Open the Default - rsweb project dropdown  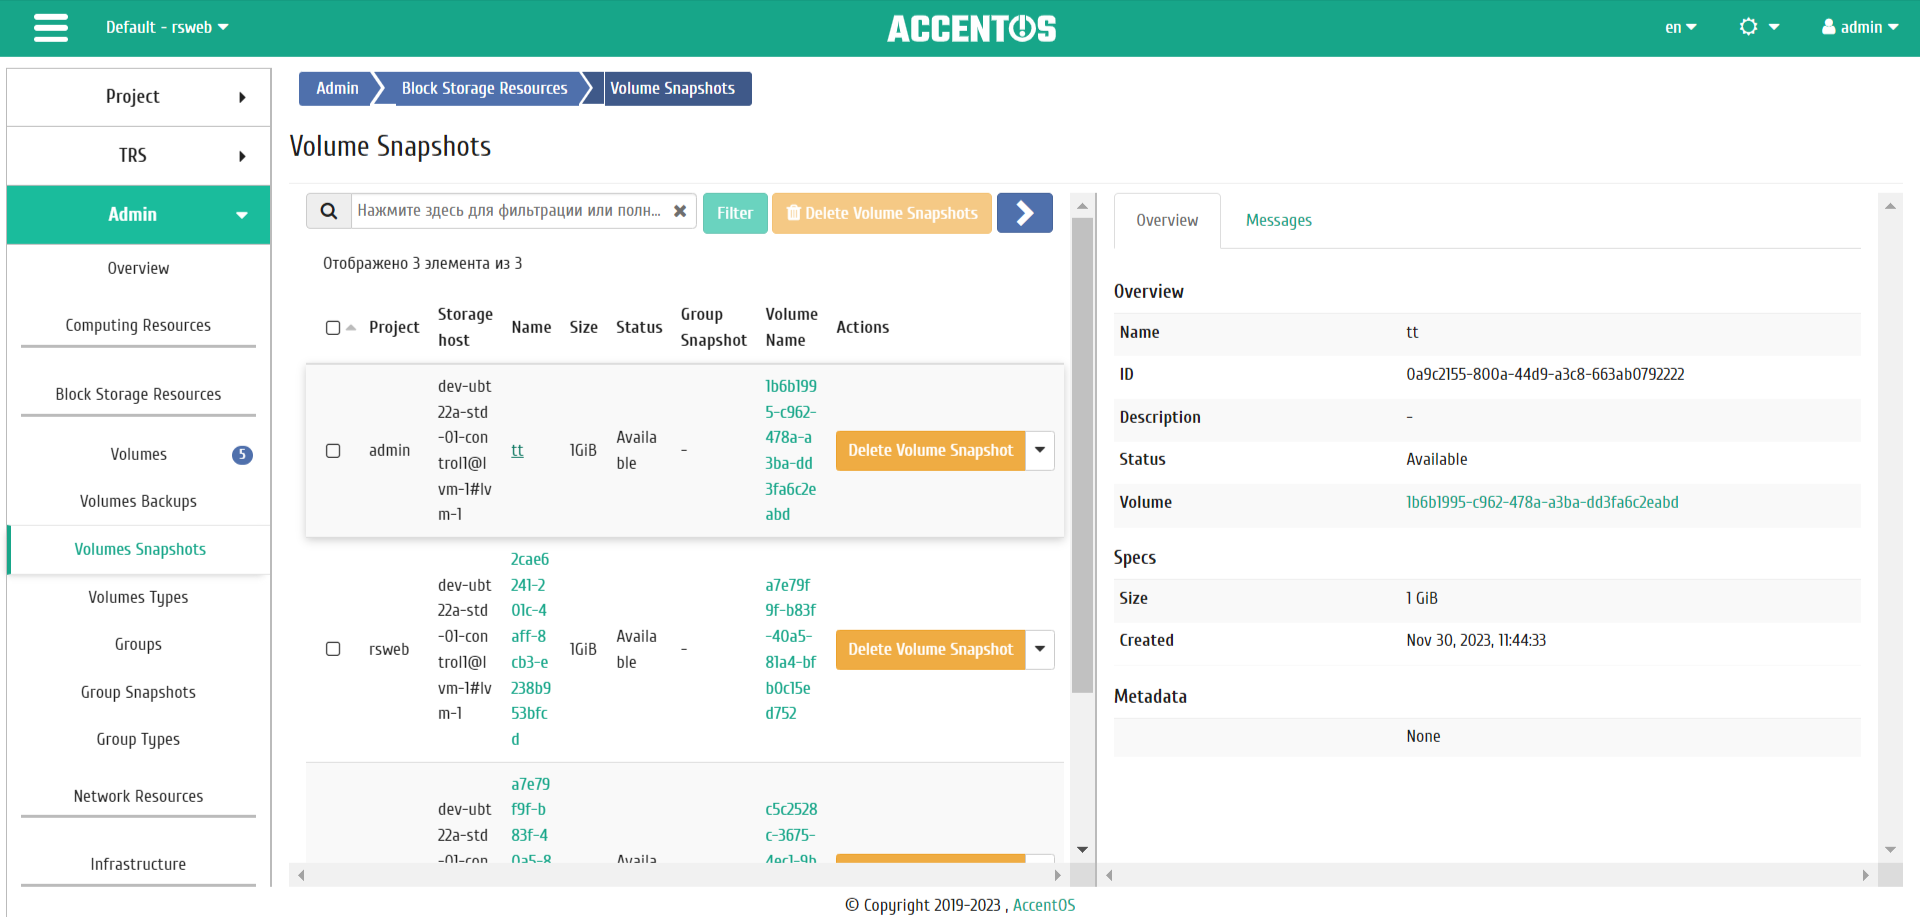pyautogui.click(x=167, y=27)
